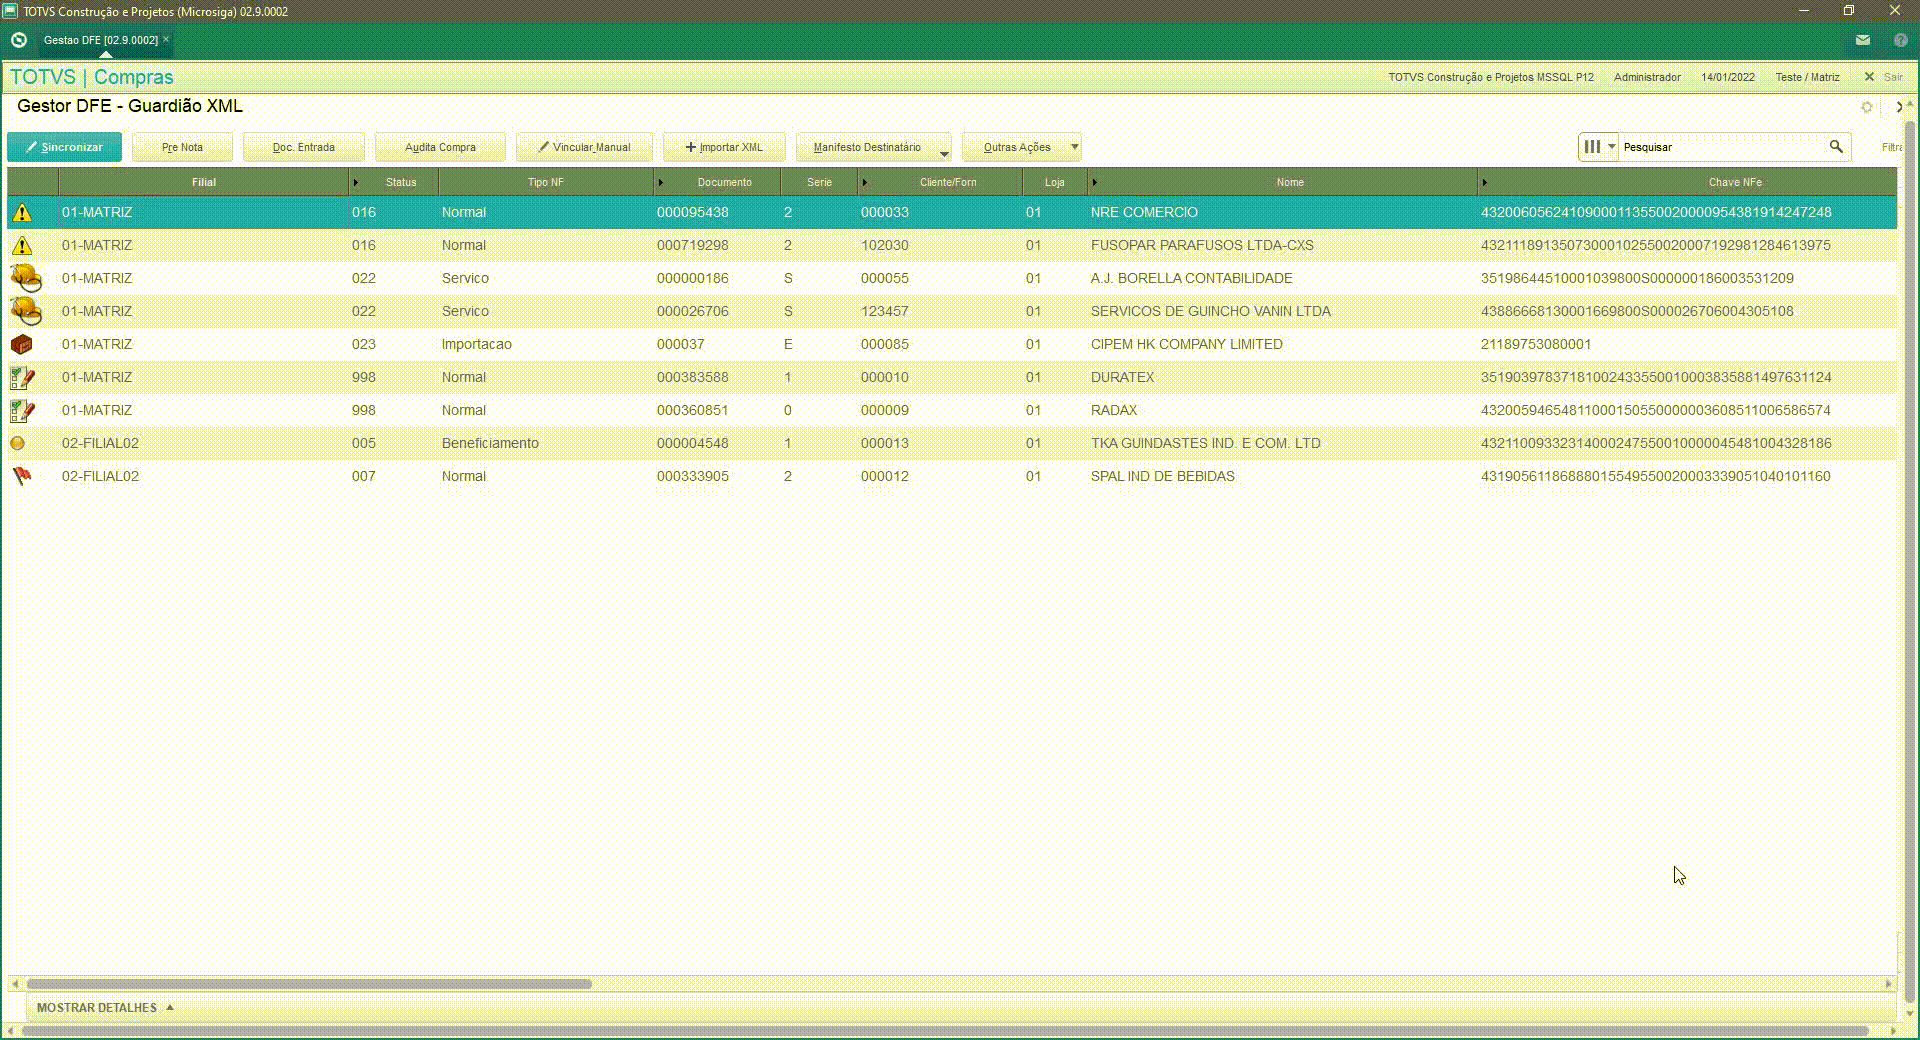Image resolution: width=1920 pixels, height=1040 pixels.
Task: Open the Pre Nota action
Action: click(182, 147)
